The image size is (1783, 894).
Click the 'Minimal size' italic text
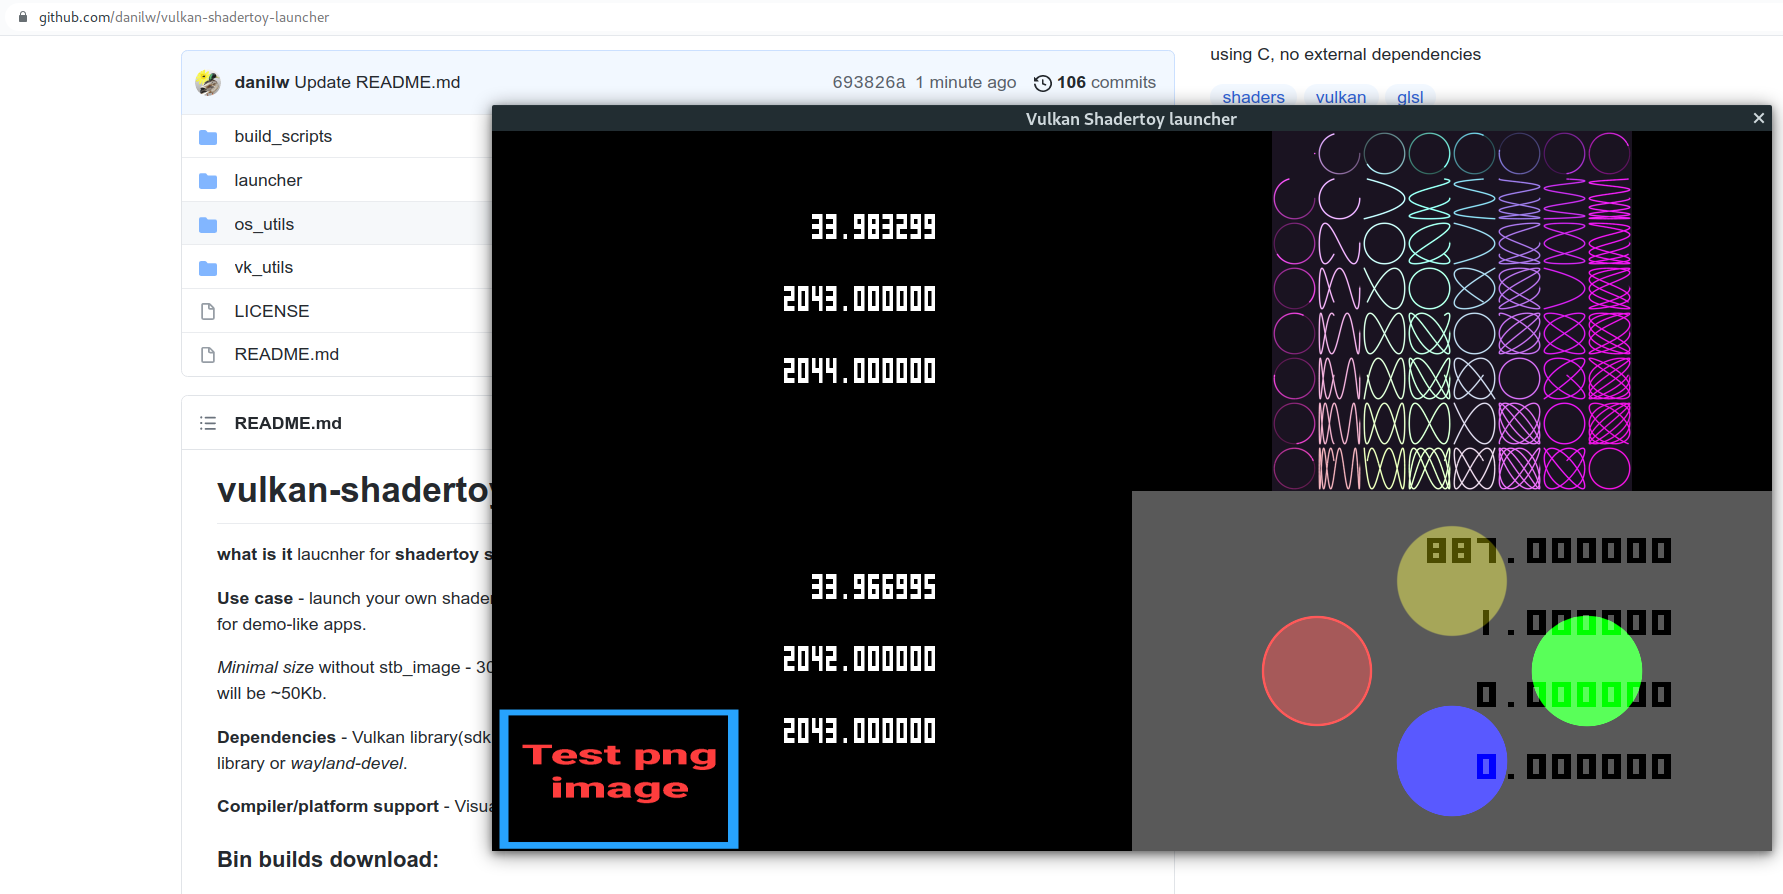tap(265, 667)
